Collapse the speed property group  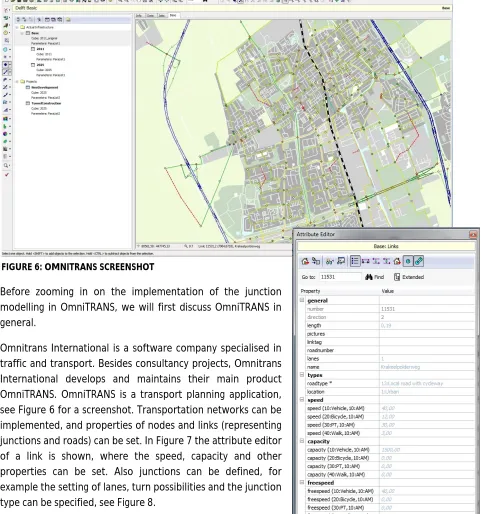coord(302,400)
